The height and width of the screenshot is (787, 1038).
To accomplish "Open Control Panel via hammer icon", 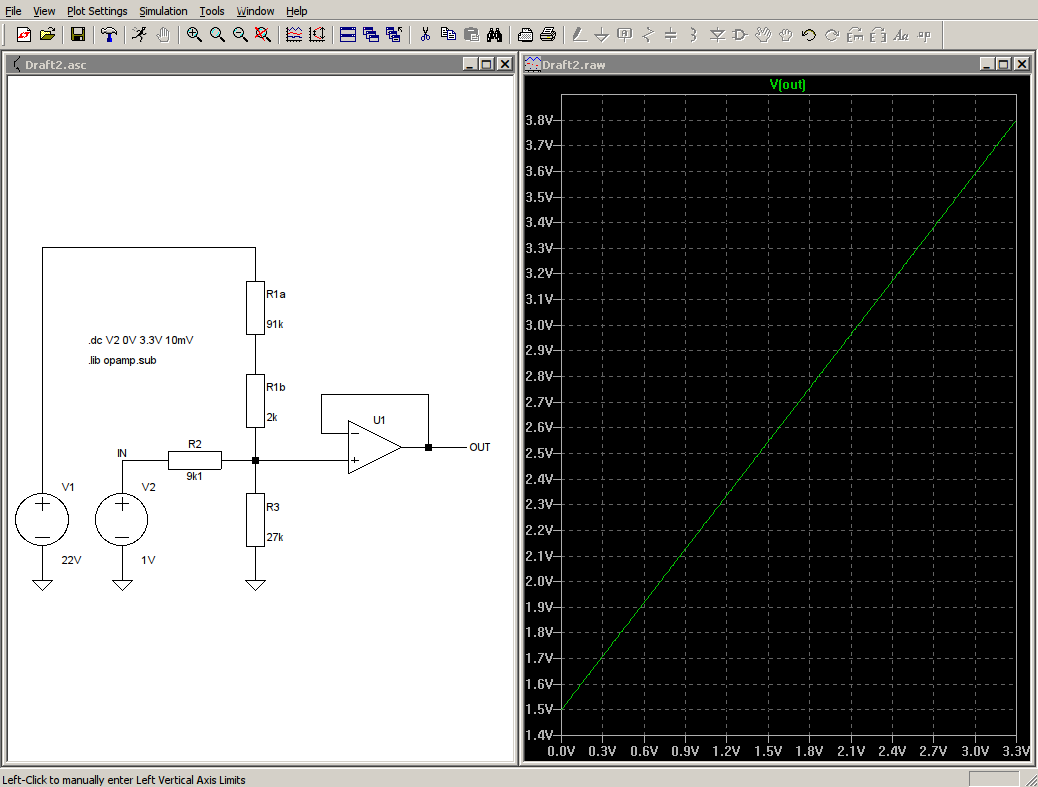I will pyautogui.click(x=109, y=34).
